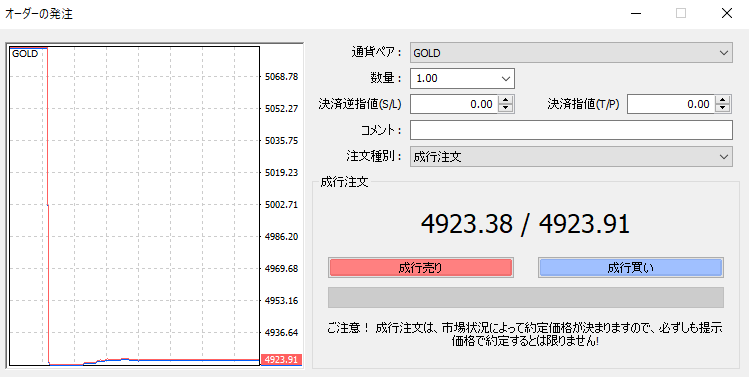Click the 5068.78 price axis label

[x=281, y=76]
